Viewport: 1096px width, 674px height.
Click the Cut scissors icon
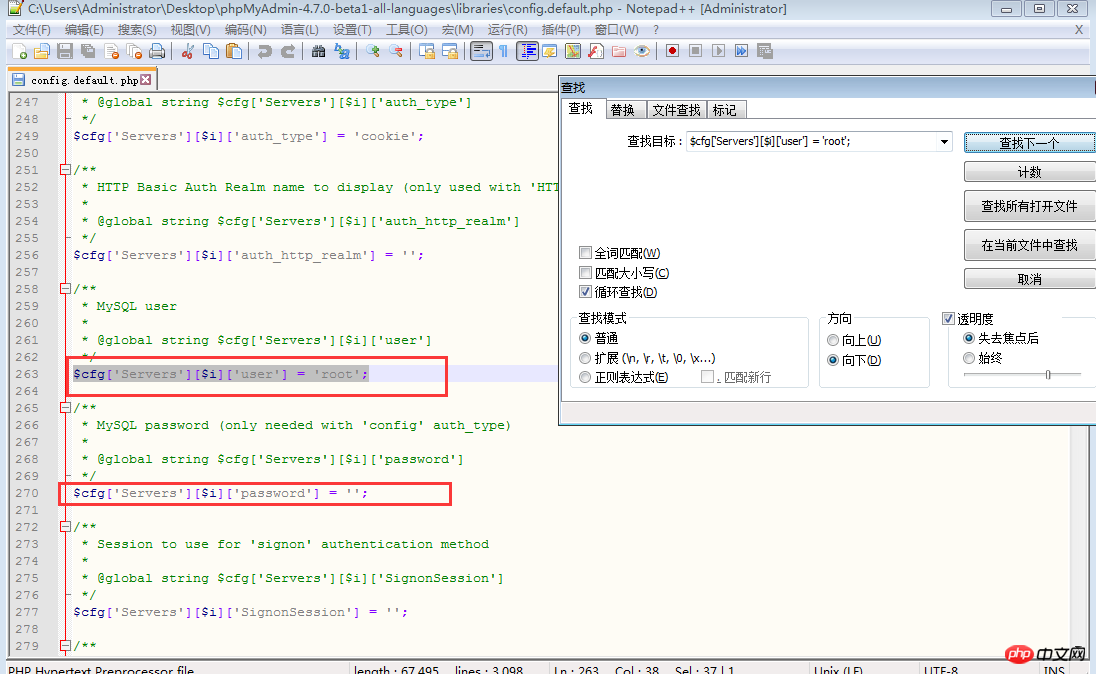click(187, 51)
